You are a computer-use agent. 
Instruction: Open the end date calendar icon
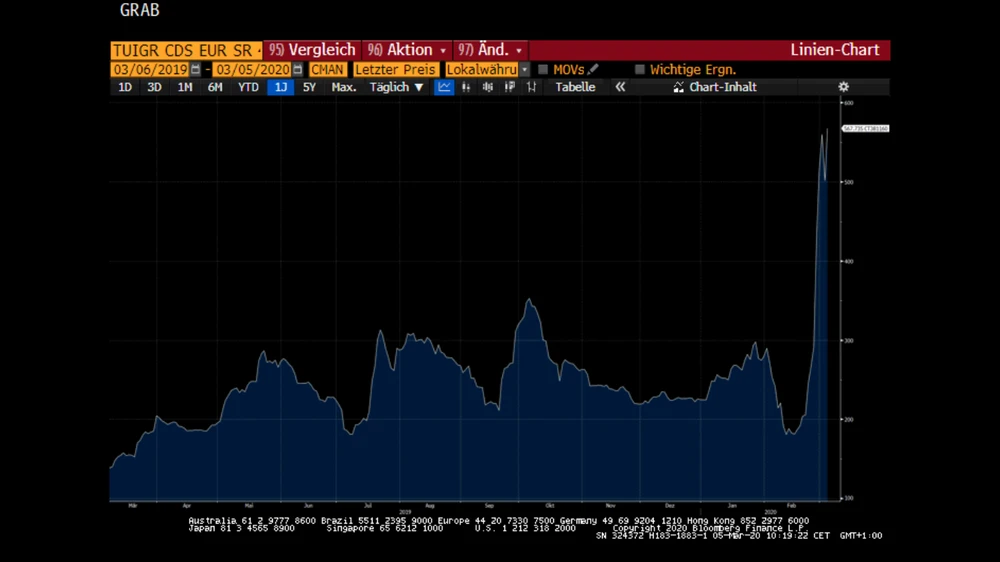click(x=297, y=70)
